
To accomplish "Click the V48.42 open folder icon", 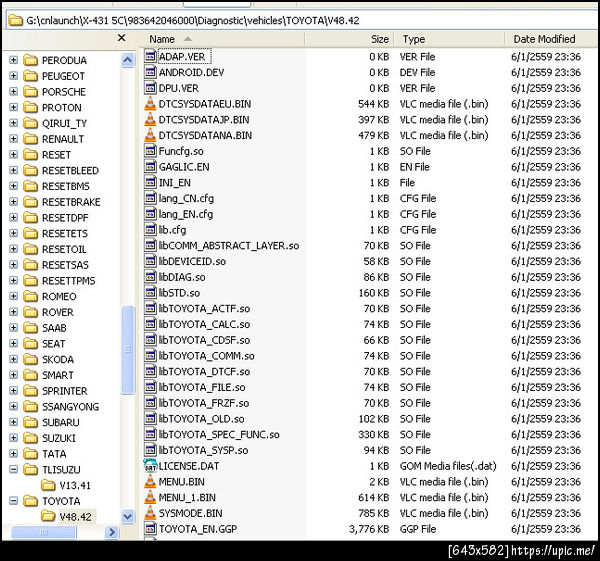I will [48, 517].
